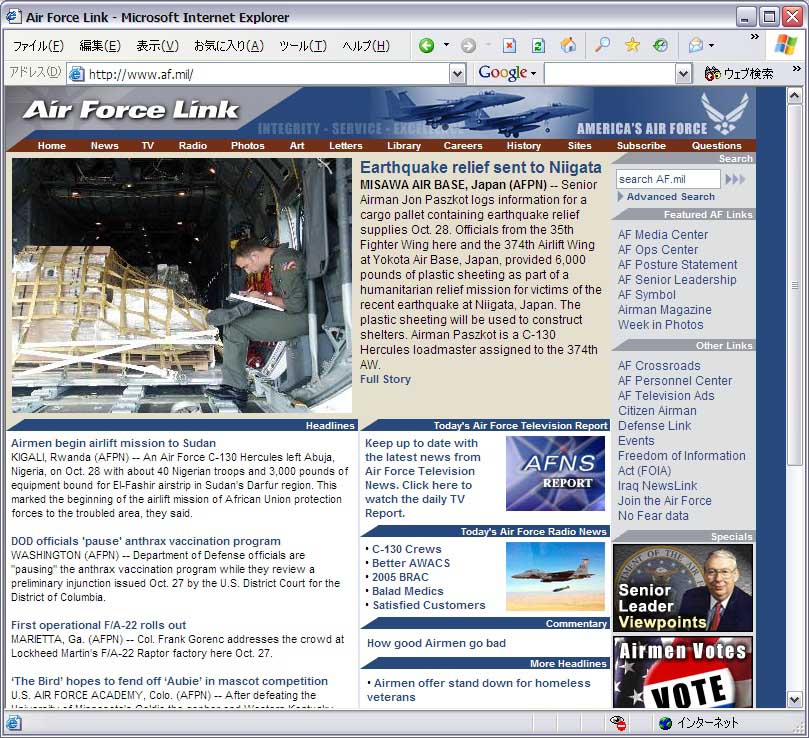The image size is (809, 738).
Task: Open the Careers navigation tab
Action: pyautogui.click(x=463, y=146)
